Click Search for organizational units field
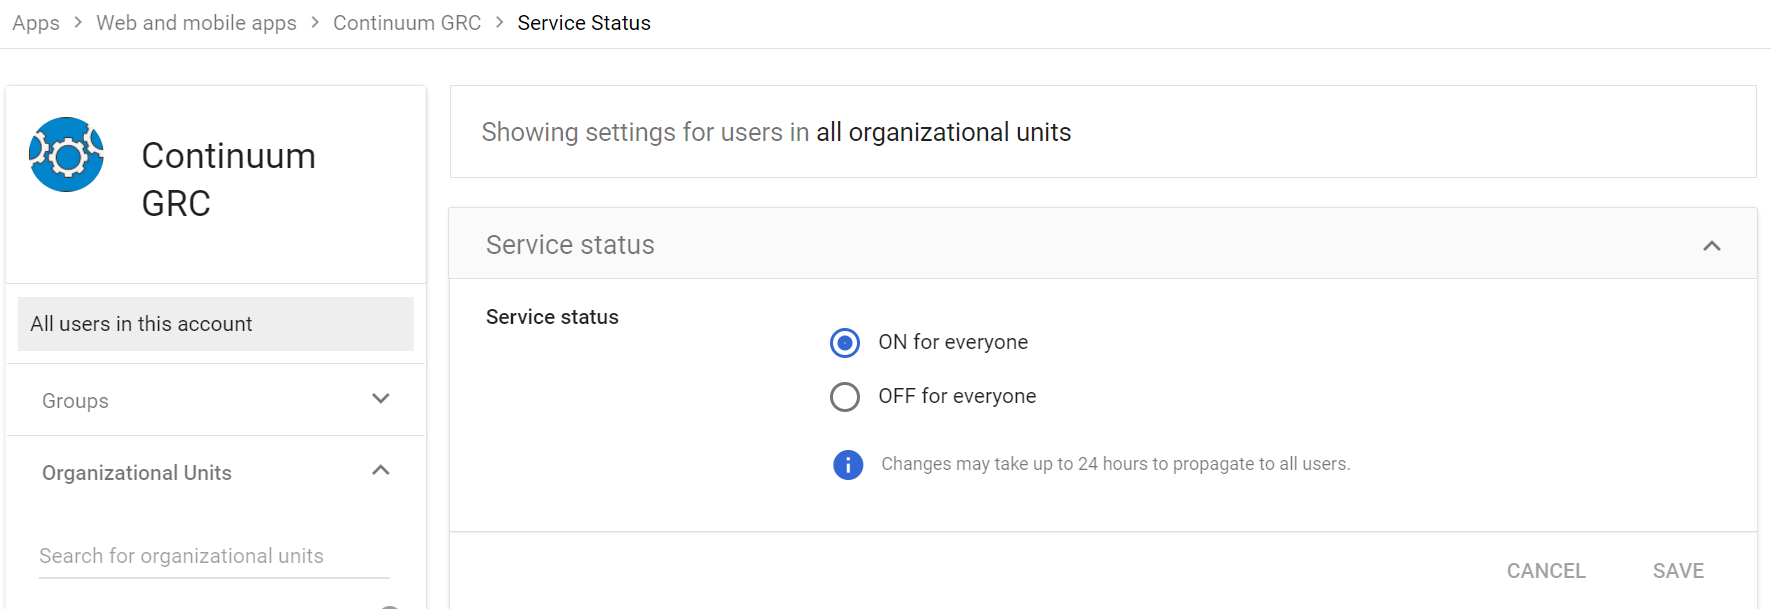Image resolution: width=1771 pixels, height=609 pixels. [x=214, y=556]
